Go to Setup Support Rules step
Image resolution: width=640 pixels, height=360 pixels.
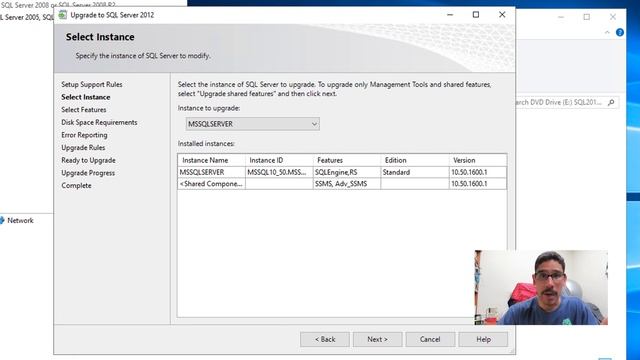[x=92, y=84]
